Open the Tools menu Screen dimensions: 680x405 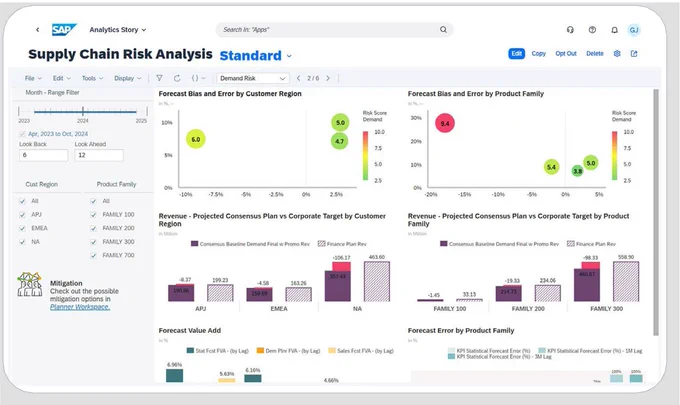tap(92, 78)
